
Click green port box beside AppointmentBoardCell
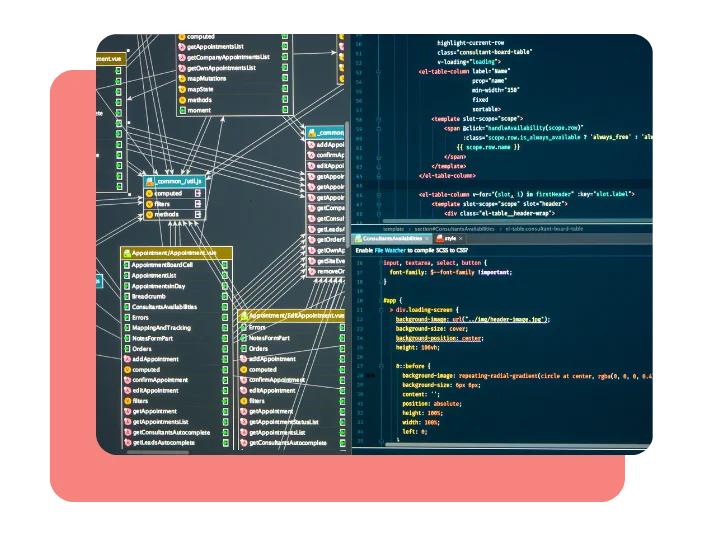pyautogui.click(x=225, y=265)
